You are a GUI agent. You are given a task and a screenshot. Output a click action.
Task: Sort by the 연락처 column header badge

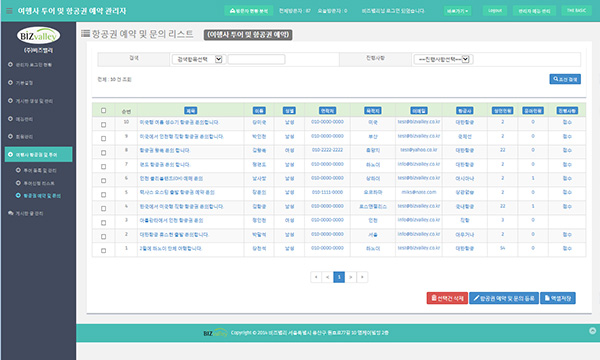[328, 111]
